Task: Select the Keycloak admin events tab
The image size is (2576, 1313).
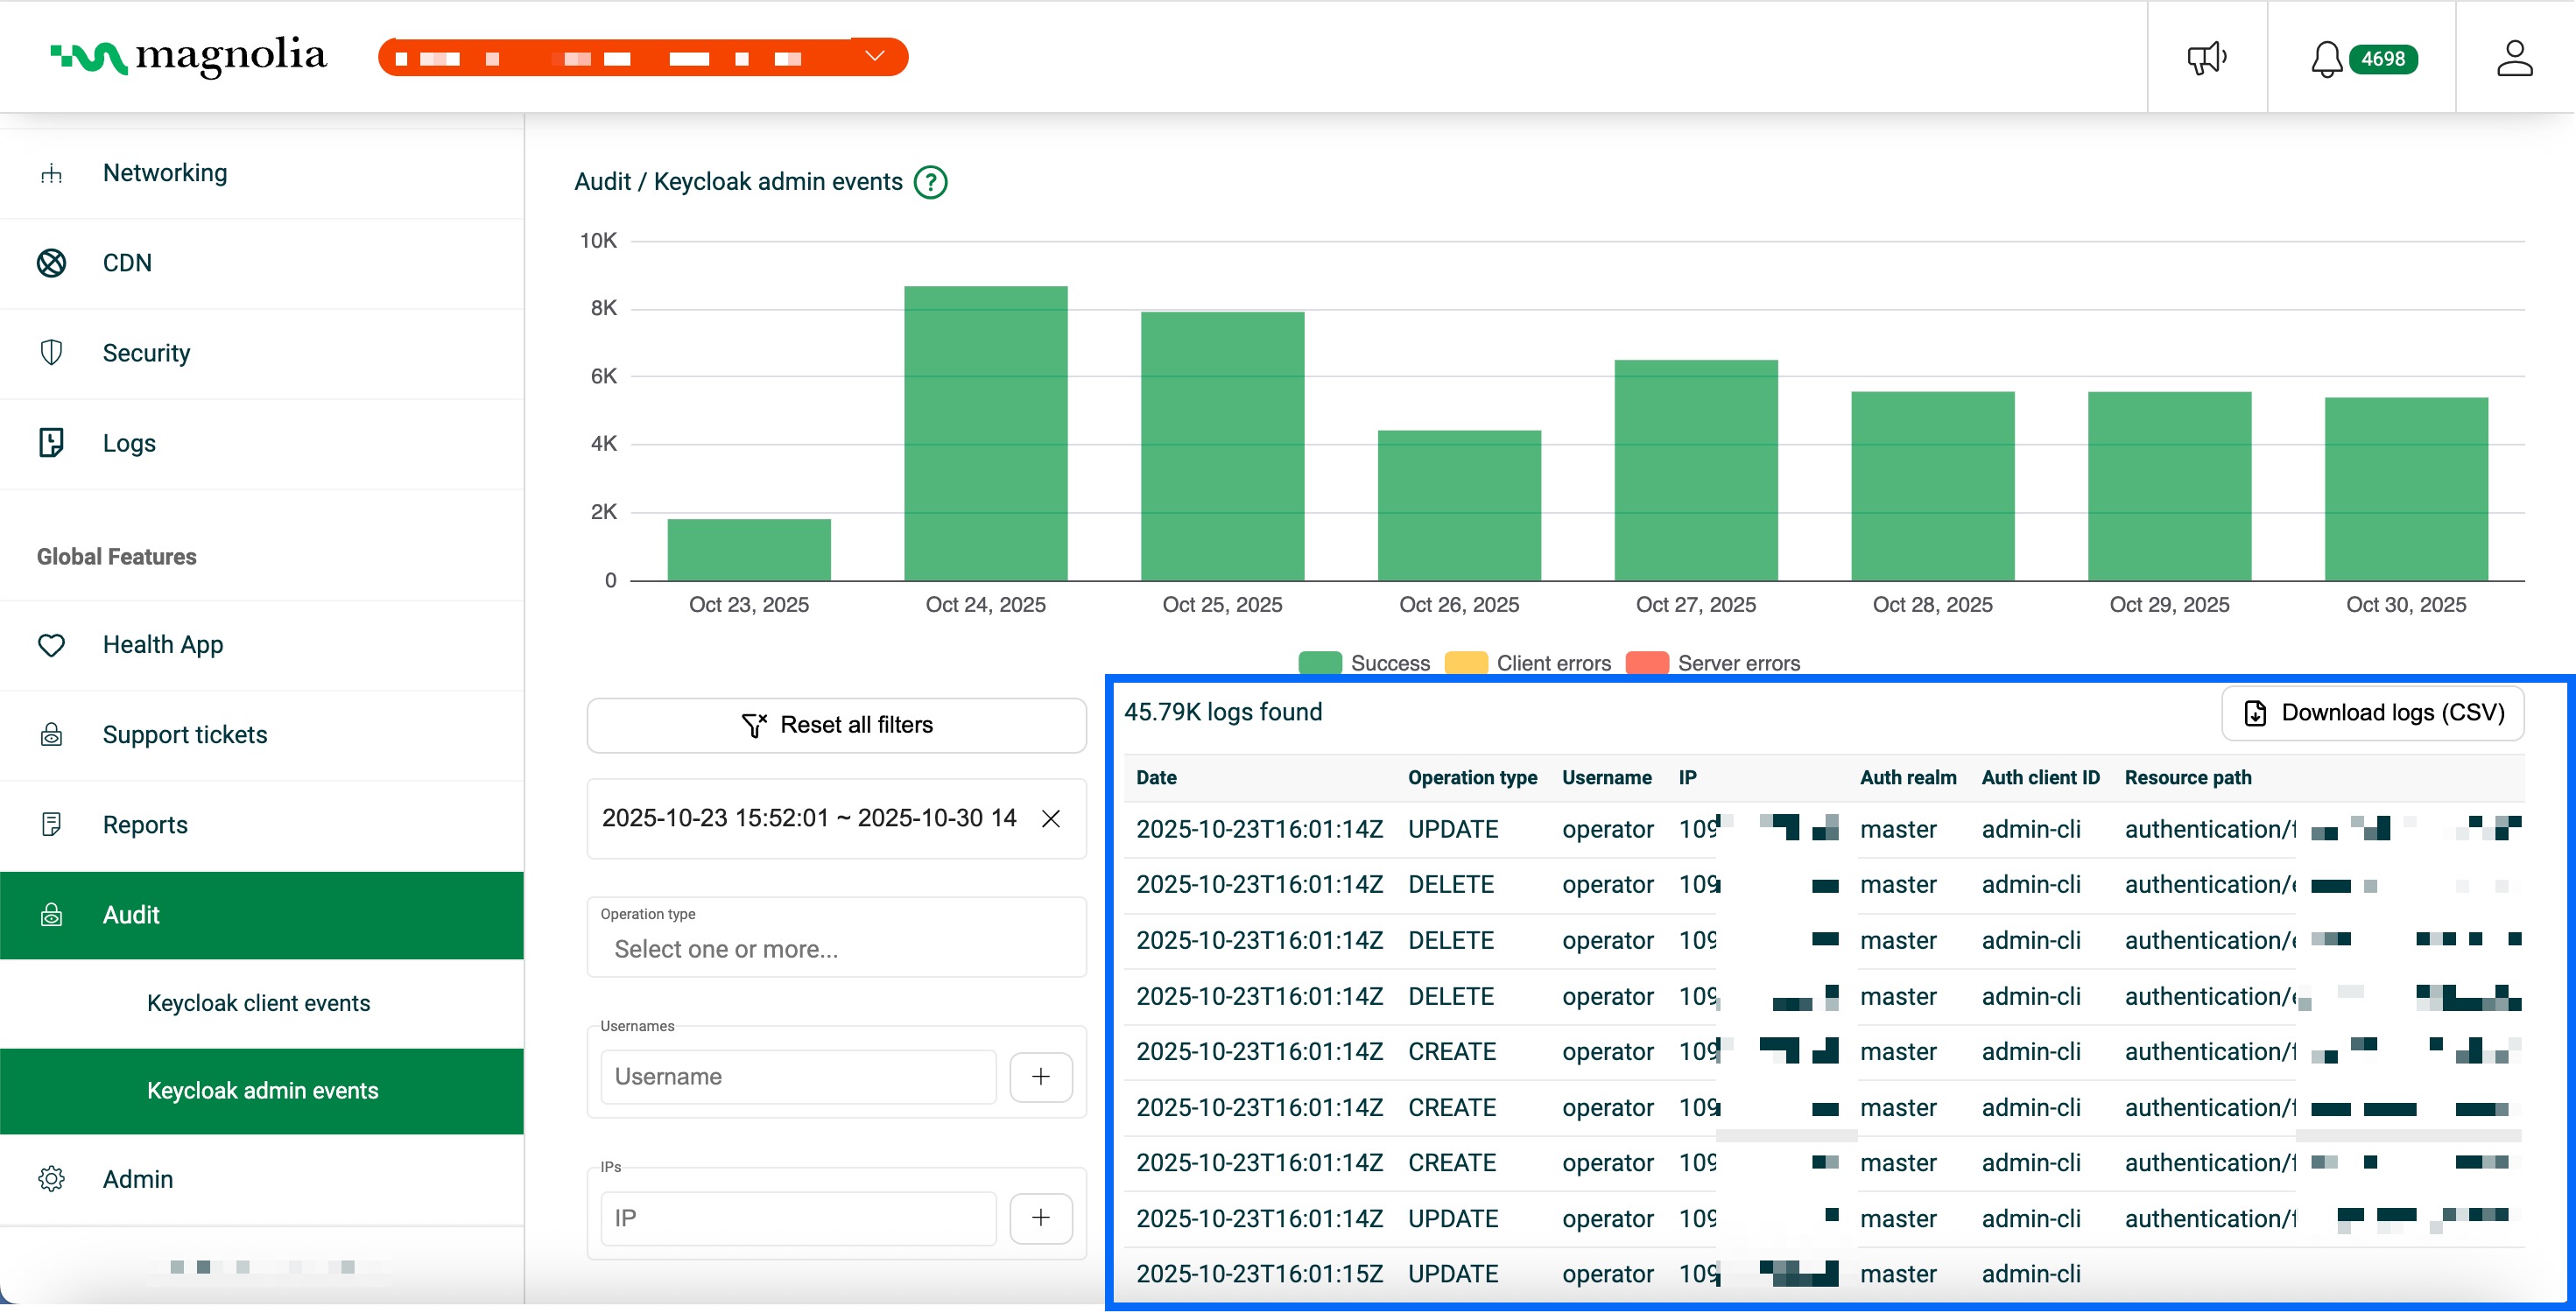Action: pos(263,1091)
